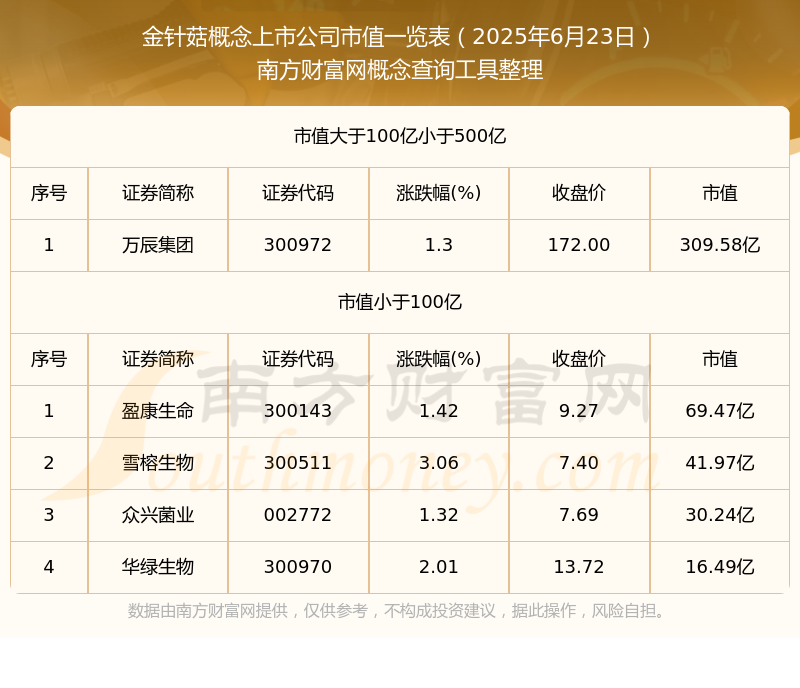The image size is (800, 688).
Task: Click market value 41.97亿
Action: click(719, 463)
